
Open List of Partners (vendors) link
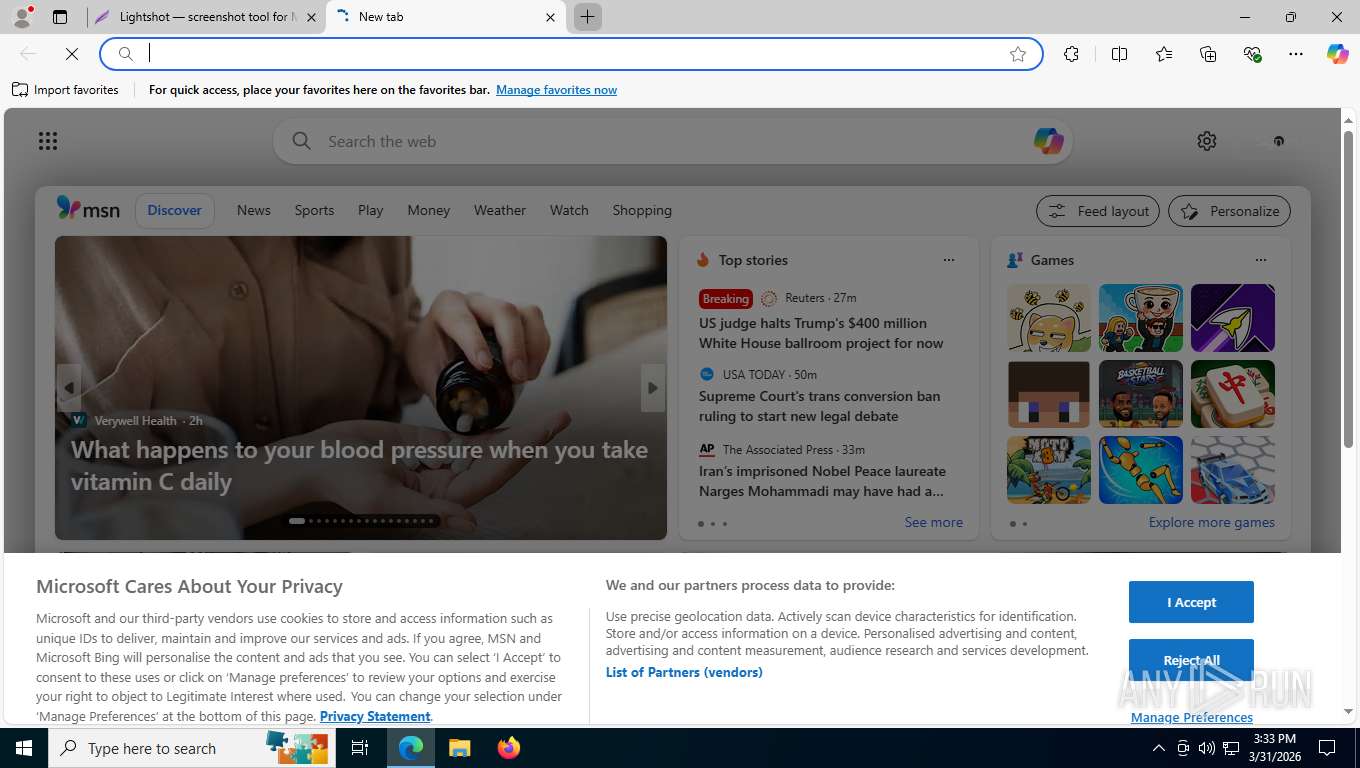[x=684, y=672]
